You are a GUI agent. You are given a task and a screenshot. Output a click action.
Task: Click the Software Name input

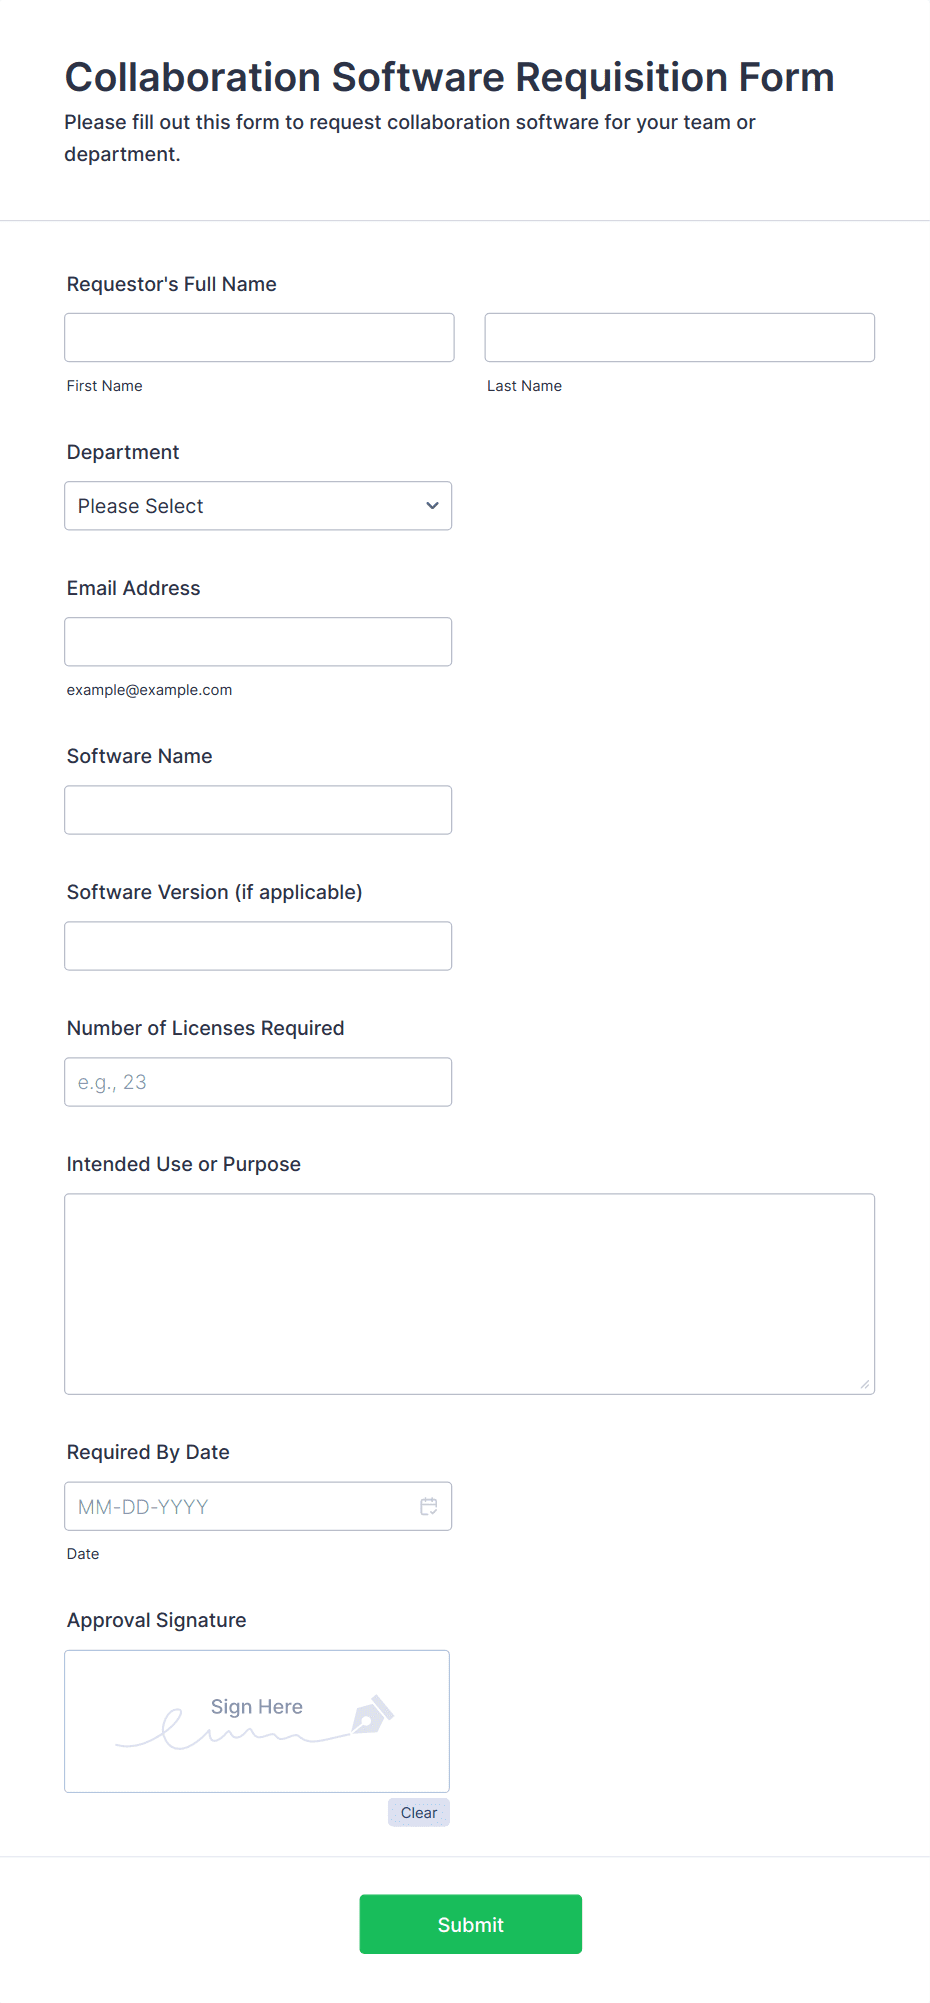[x=258, y=810]
